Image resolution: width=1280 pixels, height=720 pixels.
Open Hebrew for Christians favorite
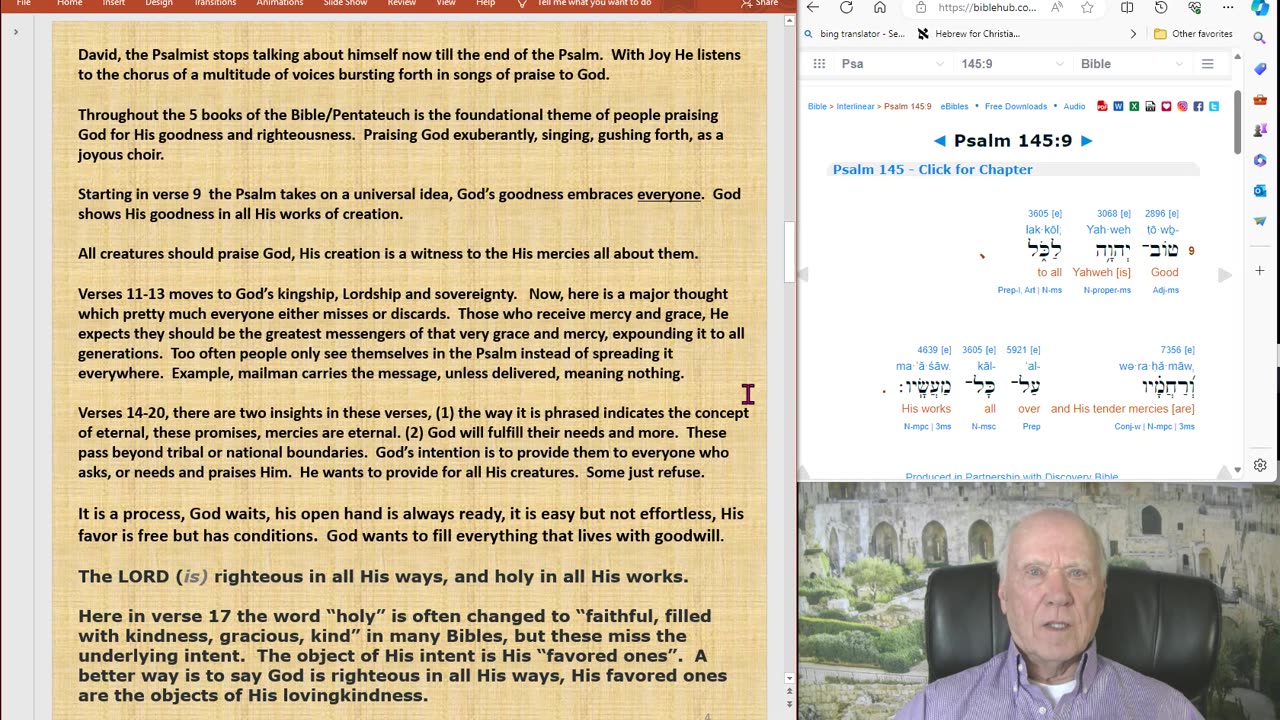pyautogui.click(x=969, y=34)
